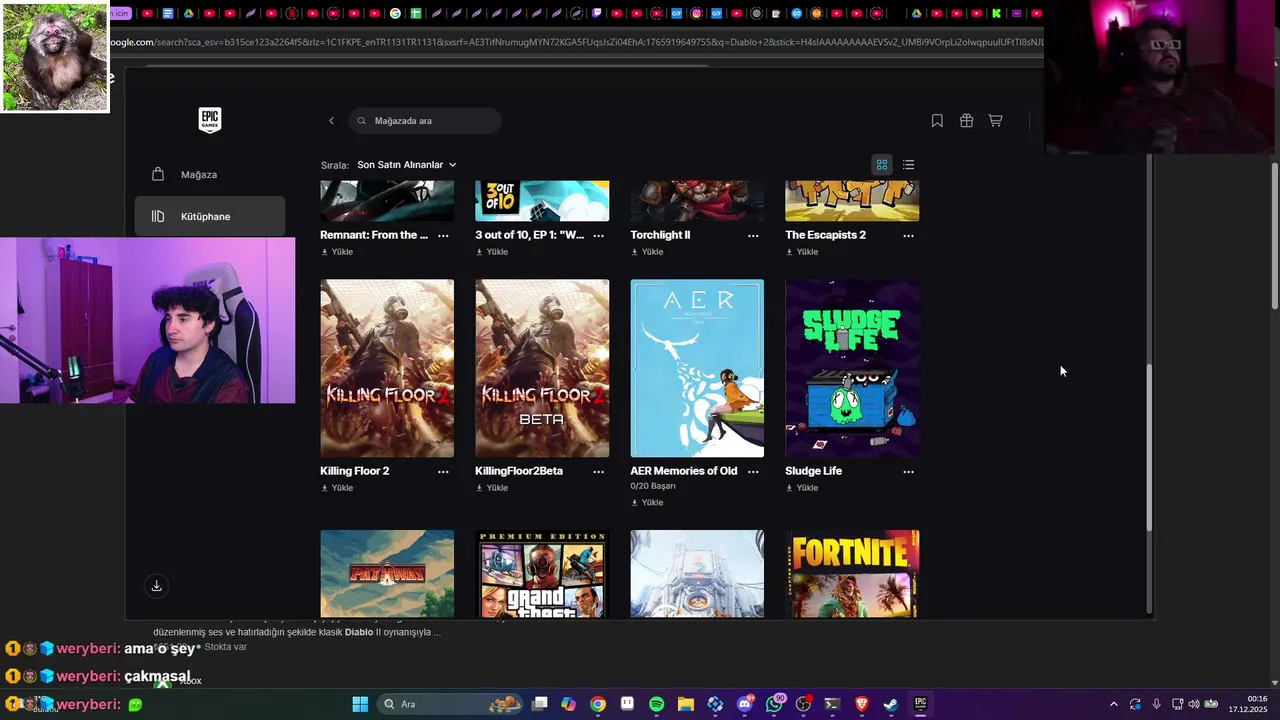Open the Fortnite game cover
Image resolution: width=1280 pixels, height=720 pixels.
click(x=852, y=574)
